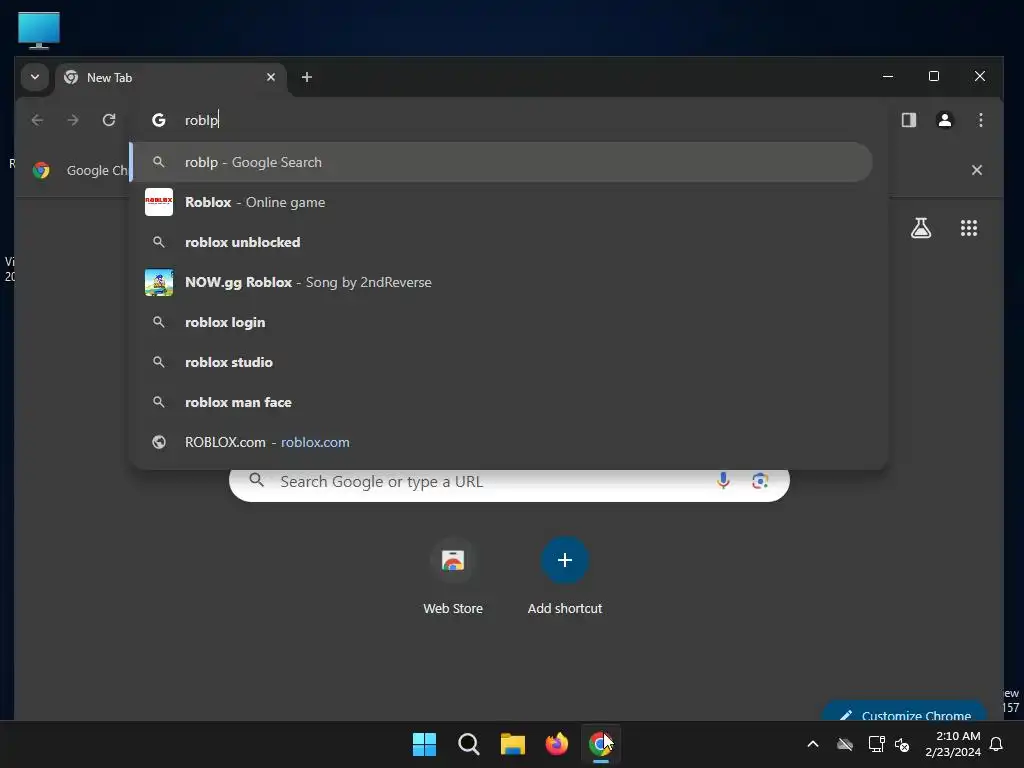Open the Web Store shortcut
1024x768 pixels.
[x=453, y=577]
